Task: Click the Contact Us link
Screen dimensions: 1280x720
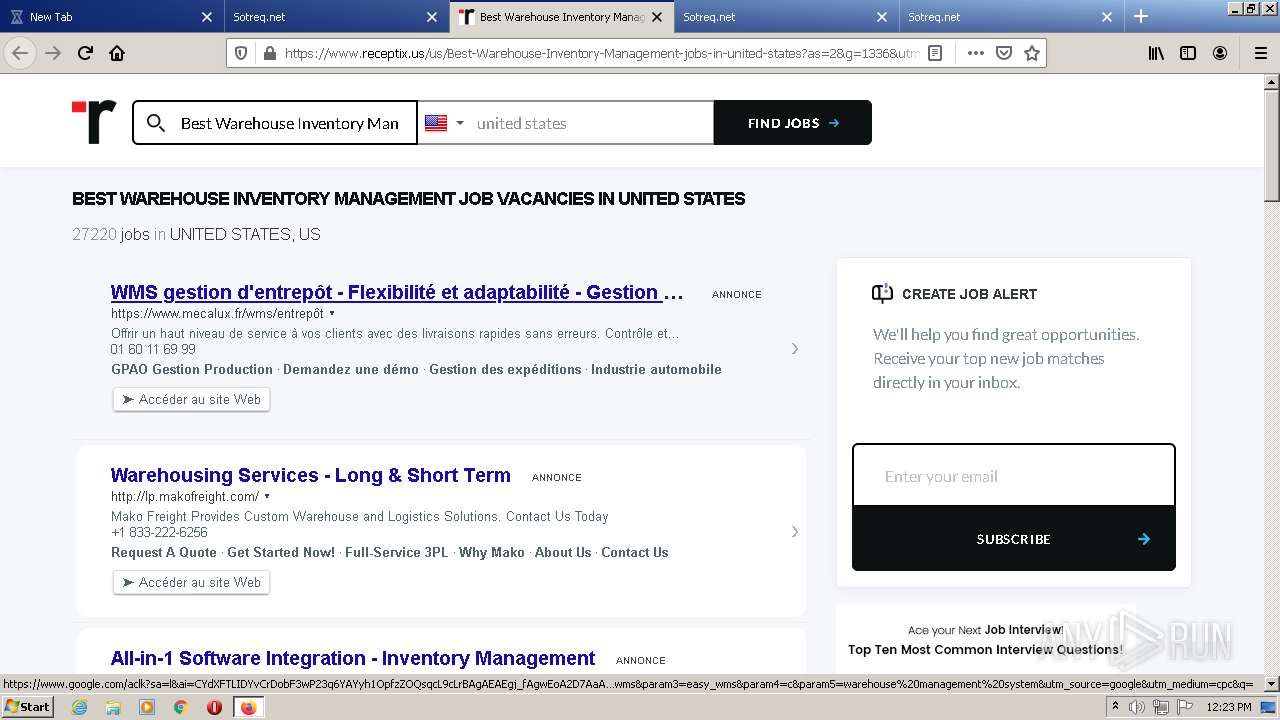Action: coord(635,552)
